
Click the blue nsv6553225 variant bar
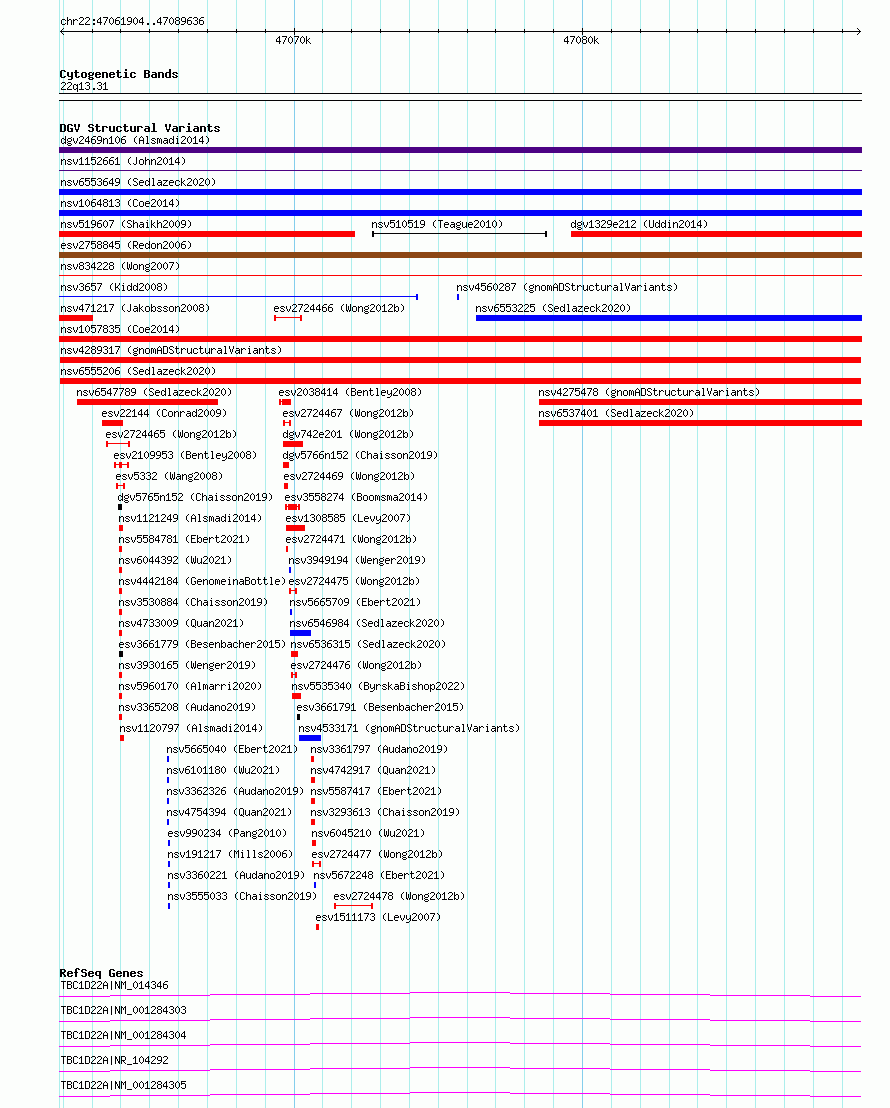tap(669, 318)
